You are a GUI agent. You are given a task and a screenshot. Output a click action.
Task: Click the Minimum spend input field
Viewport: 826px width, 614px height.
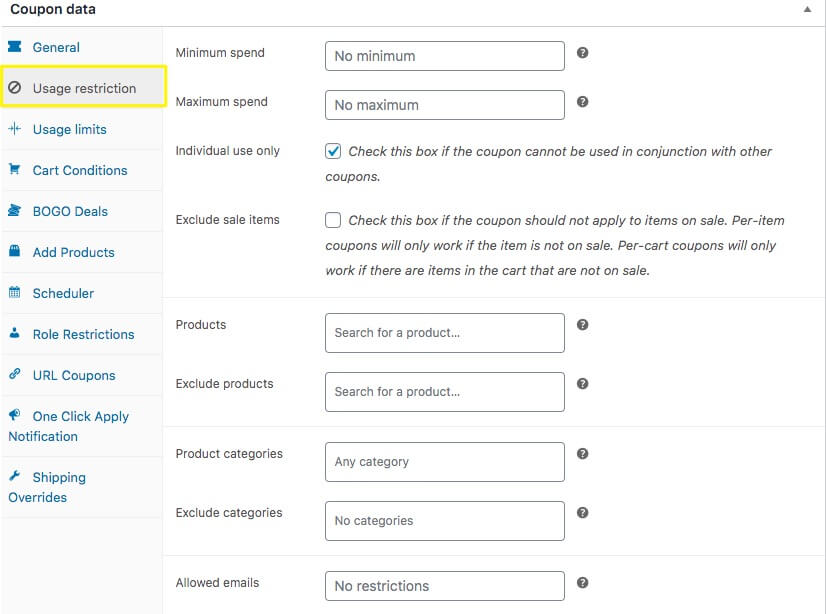click(444, 56)
